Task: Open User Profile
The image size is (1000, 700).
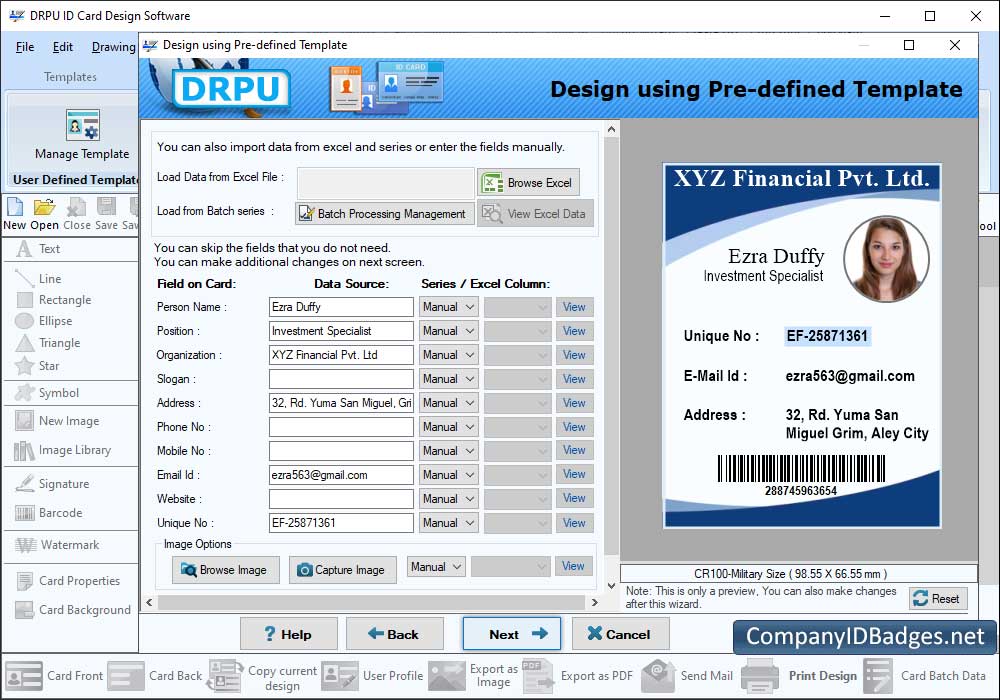Action: 372,676
